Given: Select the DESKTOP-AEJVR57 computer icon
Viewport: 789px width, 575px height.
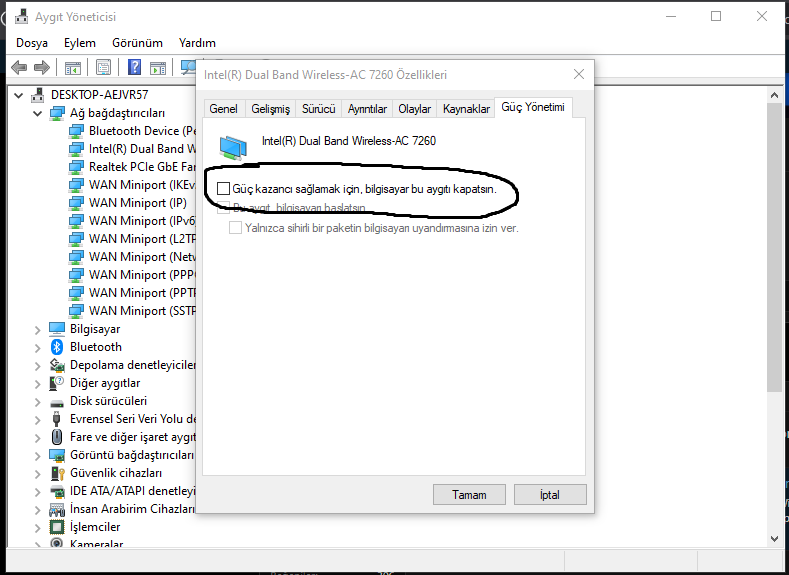Looking at the screenshot, I should click(x=37, y=95).
